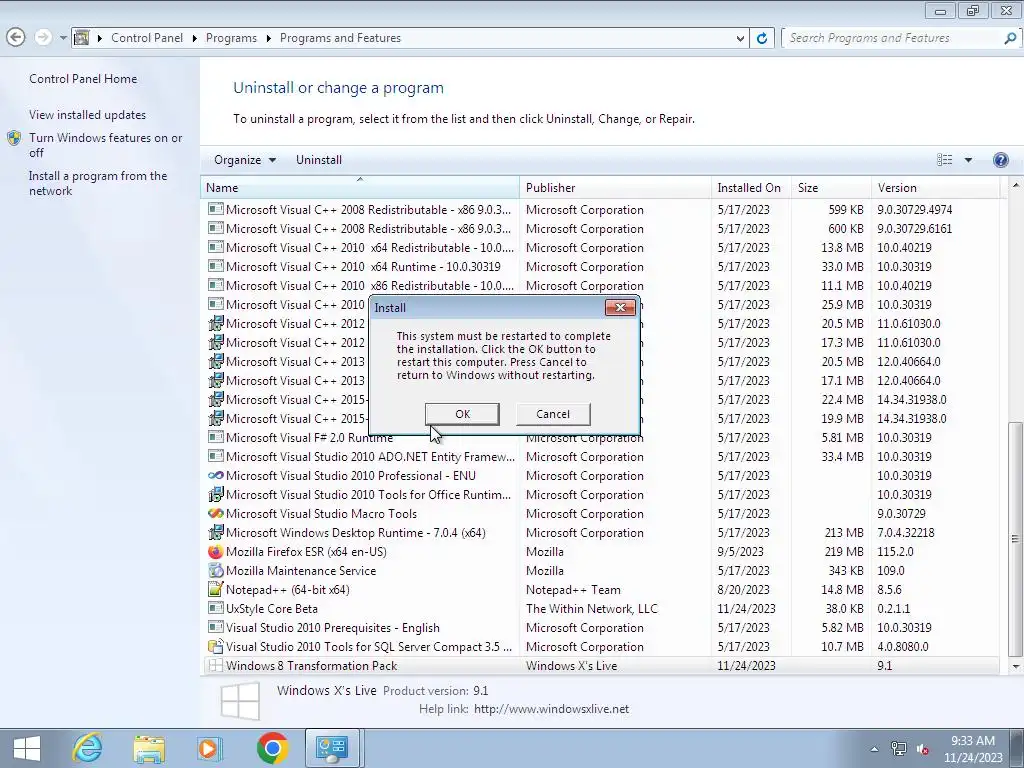Expand address bar history dropdown

click(740, 38)
